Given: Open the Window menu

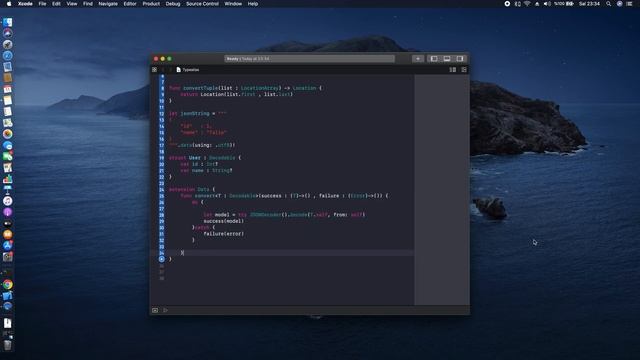Looking at the screenshot, I should click(x=233, y=4).
